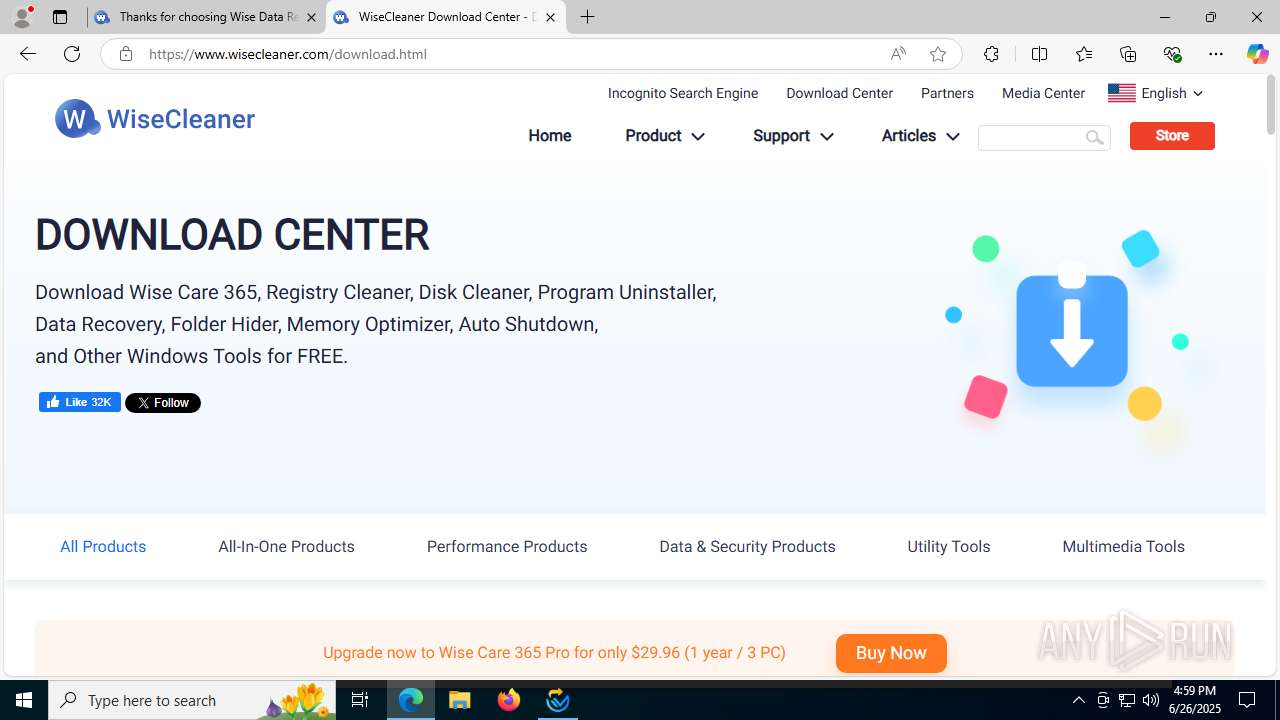Image resolution: width=1280 pixels, height=720 pixels.
Task: Click the US flag language icon
Action: tap(1121, 93)
